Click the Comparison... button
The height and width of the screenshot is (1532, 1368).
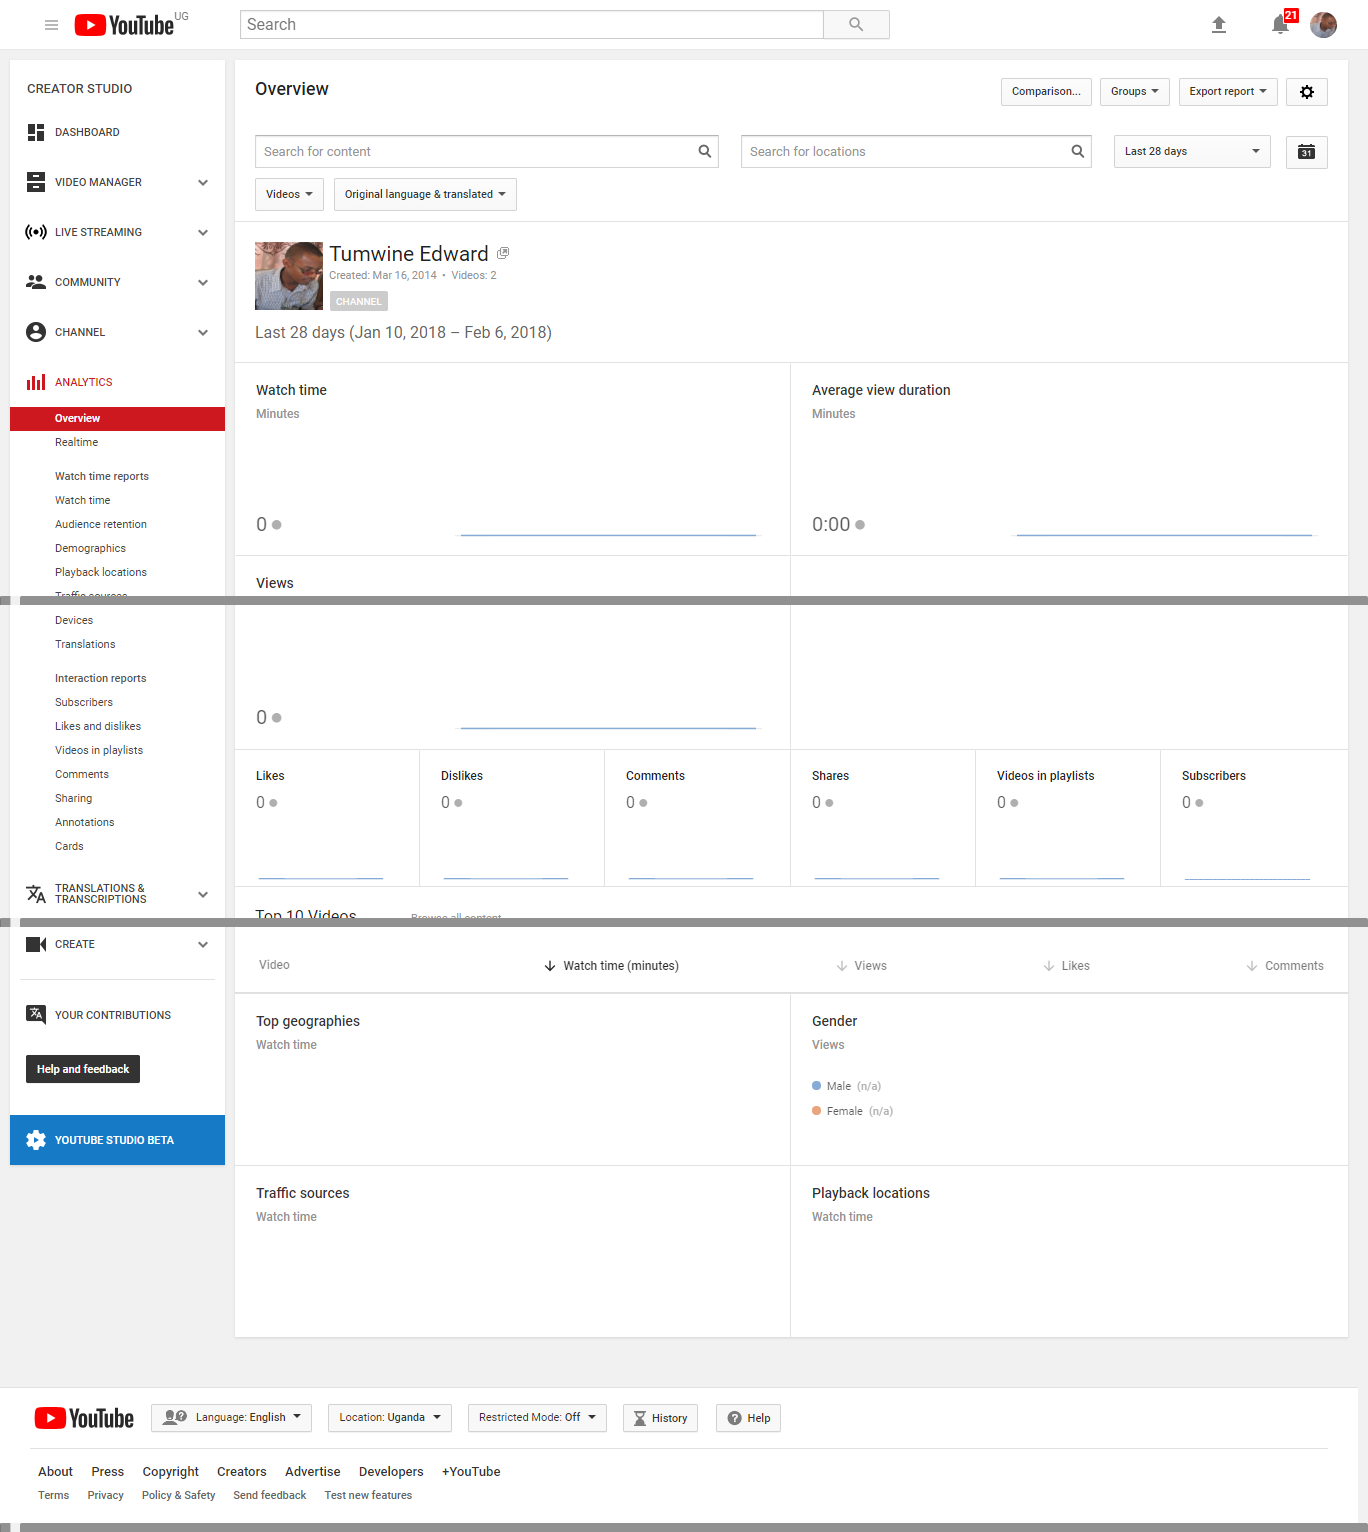(x=1045, y=92)
